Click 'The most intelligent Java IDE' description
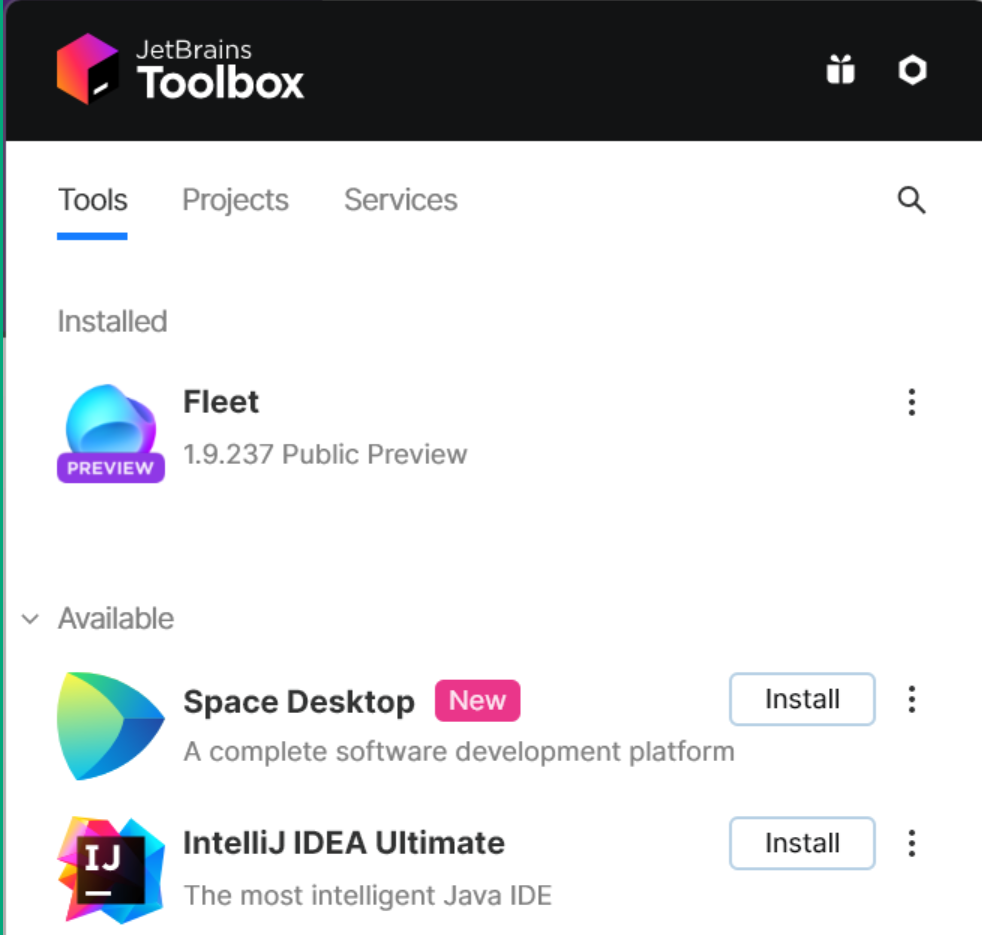Screen dimensions: 982x935 tap(368, 896)
